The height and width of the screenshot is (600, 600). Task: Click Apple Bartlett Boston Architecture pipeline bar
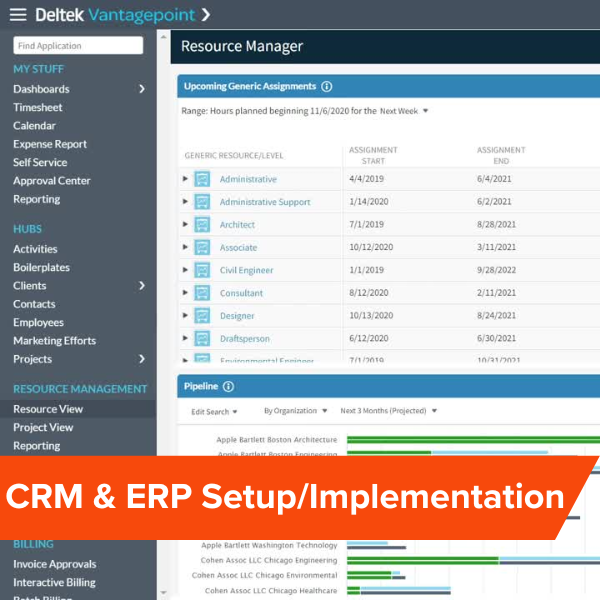coord(473,440)
